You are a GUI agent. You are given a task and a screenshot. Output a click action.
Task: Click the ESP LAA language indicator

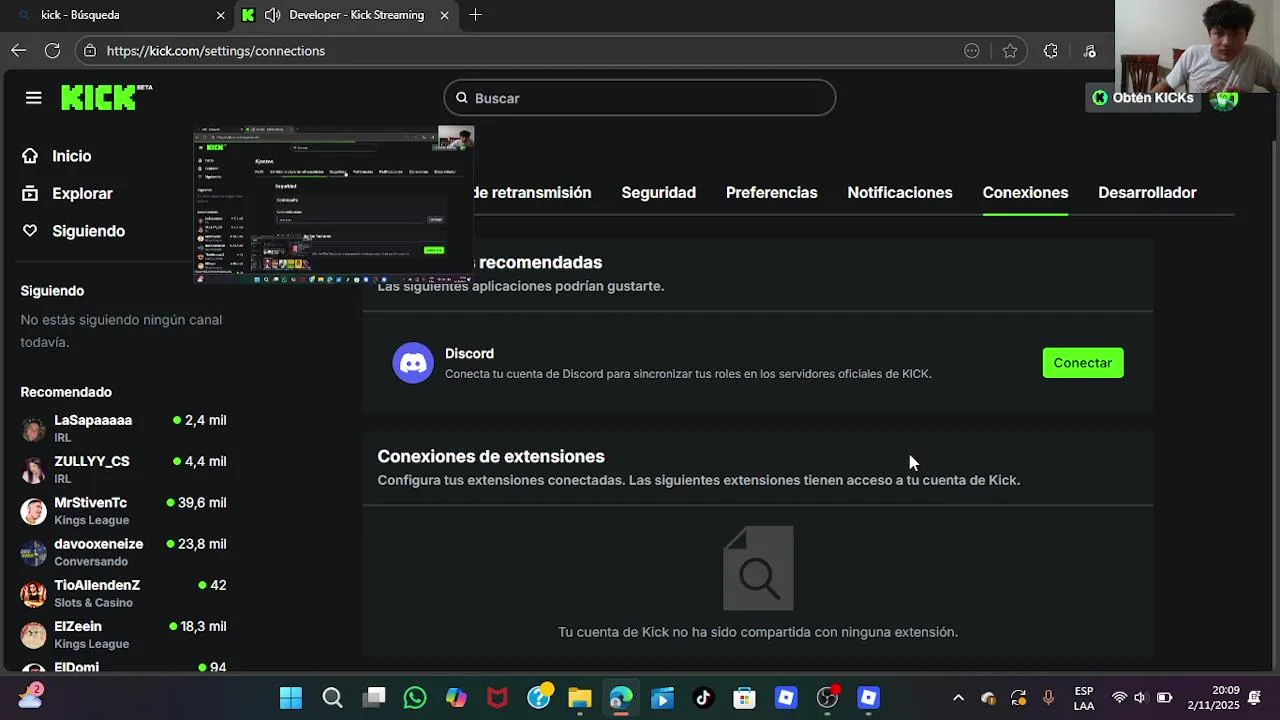pos(1084,698)
